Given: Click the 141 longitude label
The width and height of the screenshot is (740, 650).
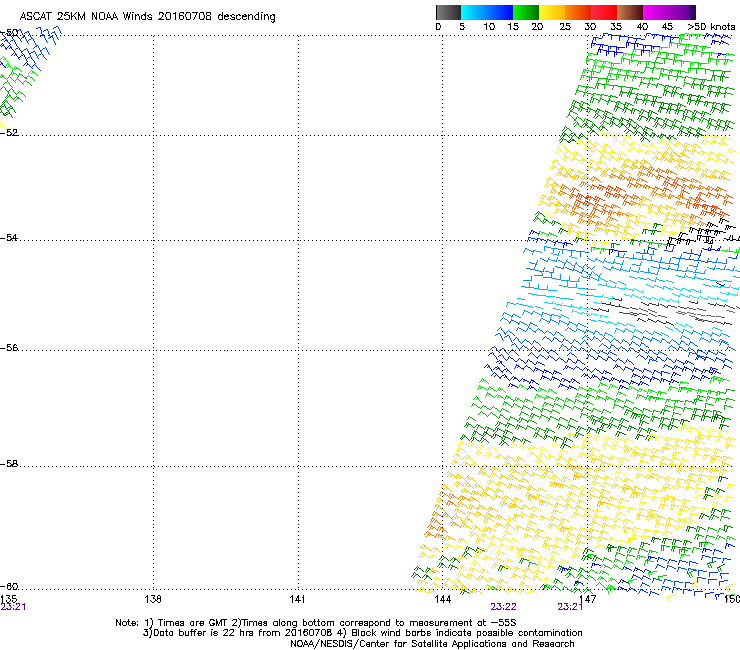Looking at the screenshot, I should pos(297,599).
